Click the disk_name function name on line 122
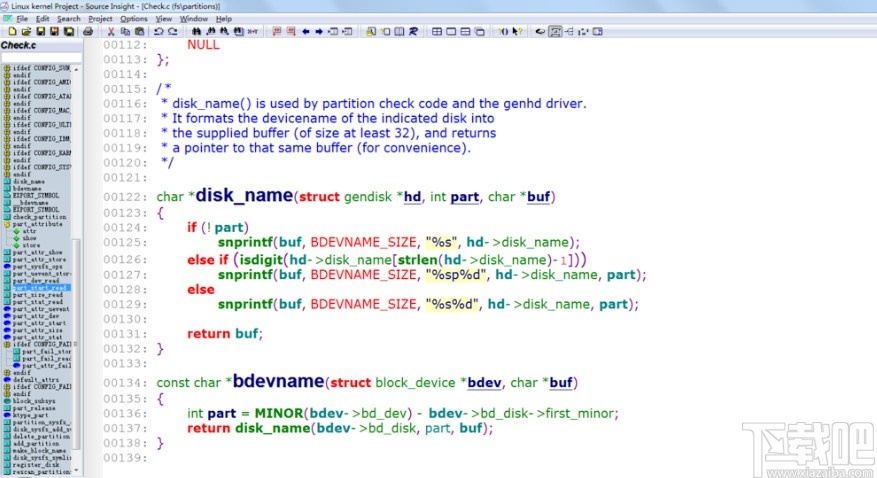 [244, 195]
